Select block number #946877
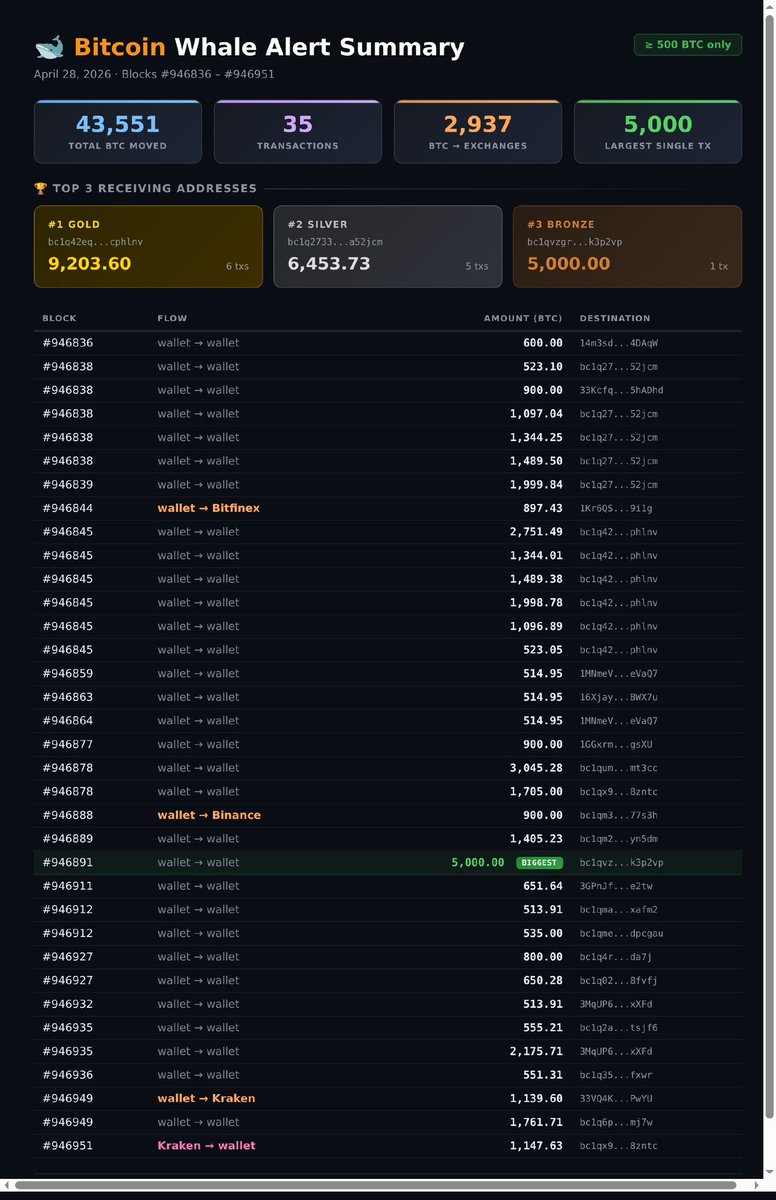Viewport: 776px width, 1200px height. [x=68, y=744]
